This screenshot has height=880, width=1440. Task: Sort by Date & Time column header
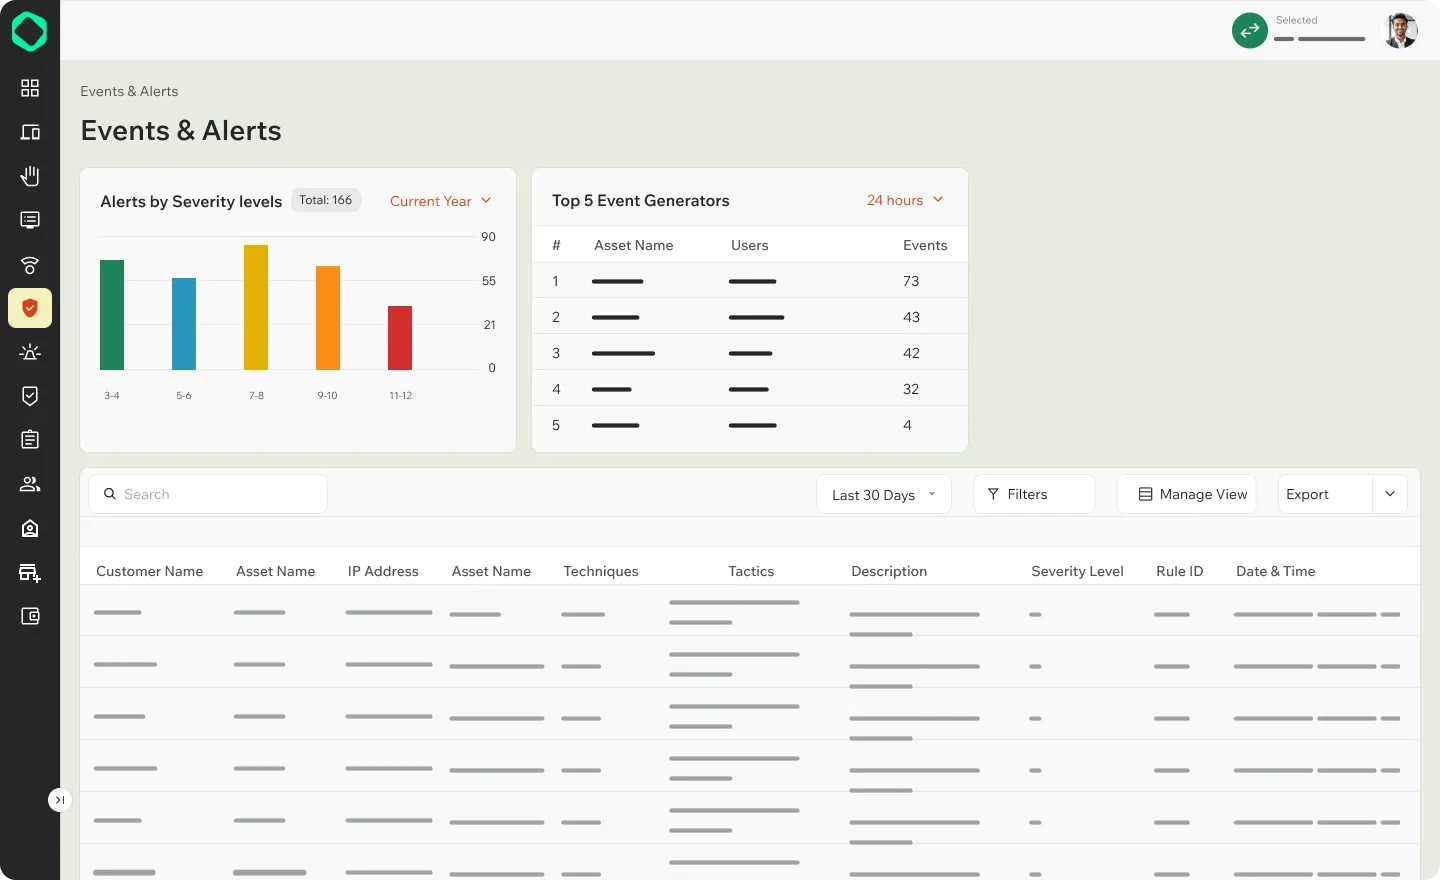[1276, 571]
